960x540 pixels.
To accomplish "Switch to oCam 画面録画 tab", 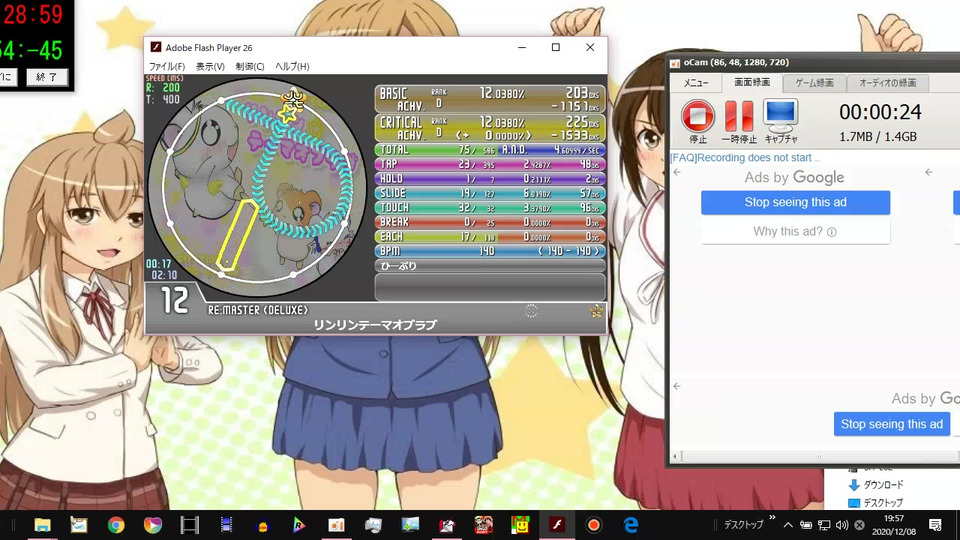I will (x=752, y=82).
